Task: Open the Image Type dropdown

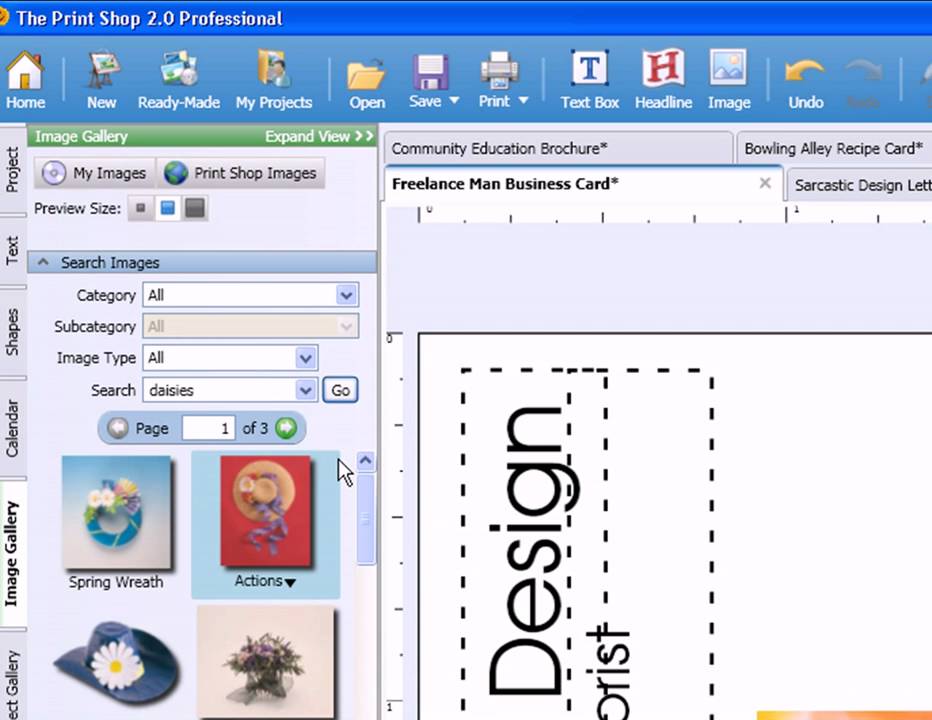Action: (306, 358)
